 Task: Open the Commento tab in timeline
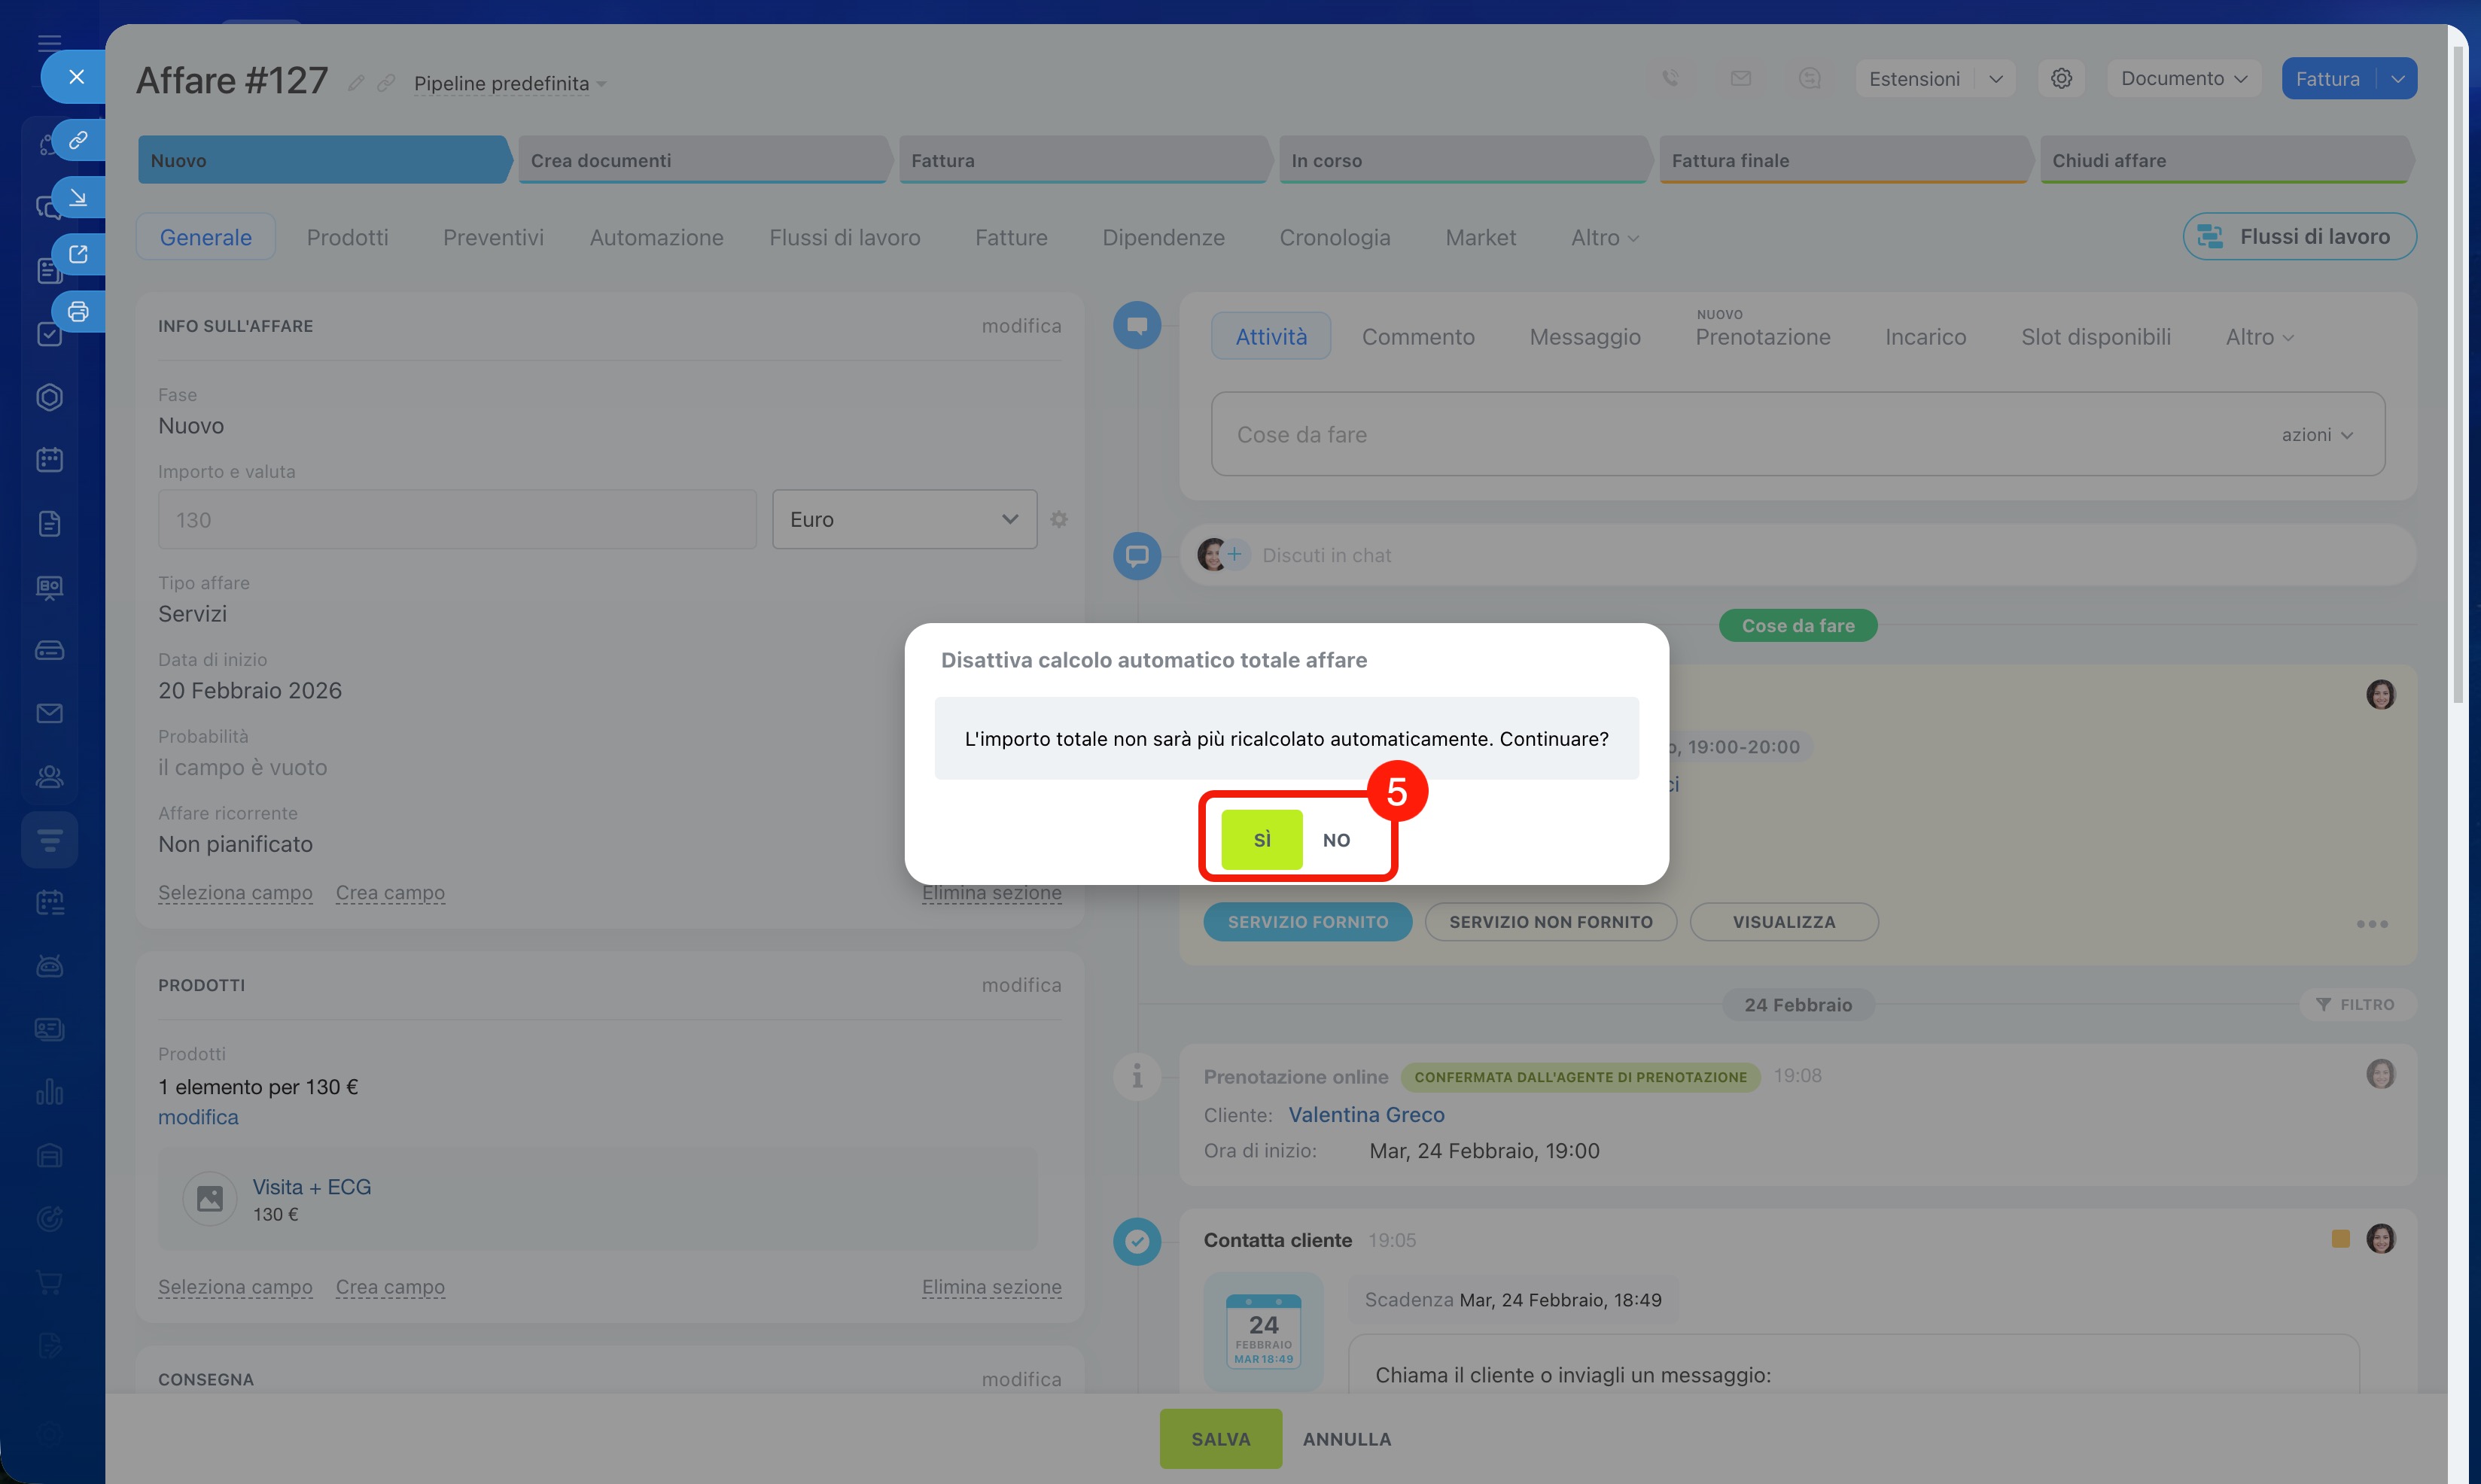1417,337
